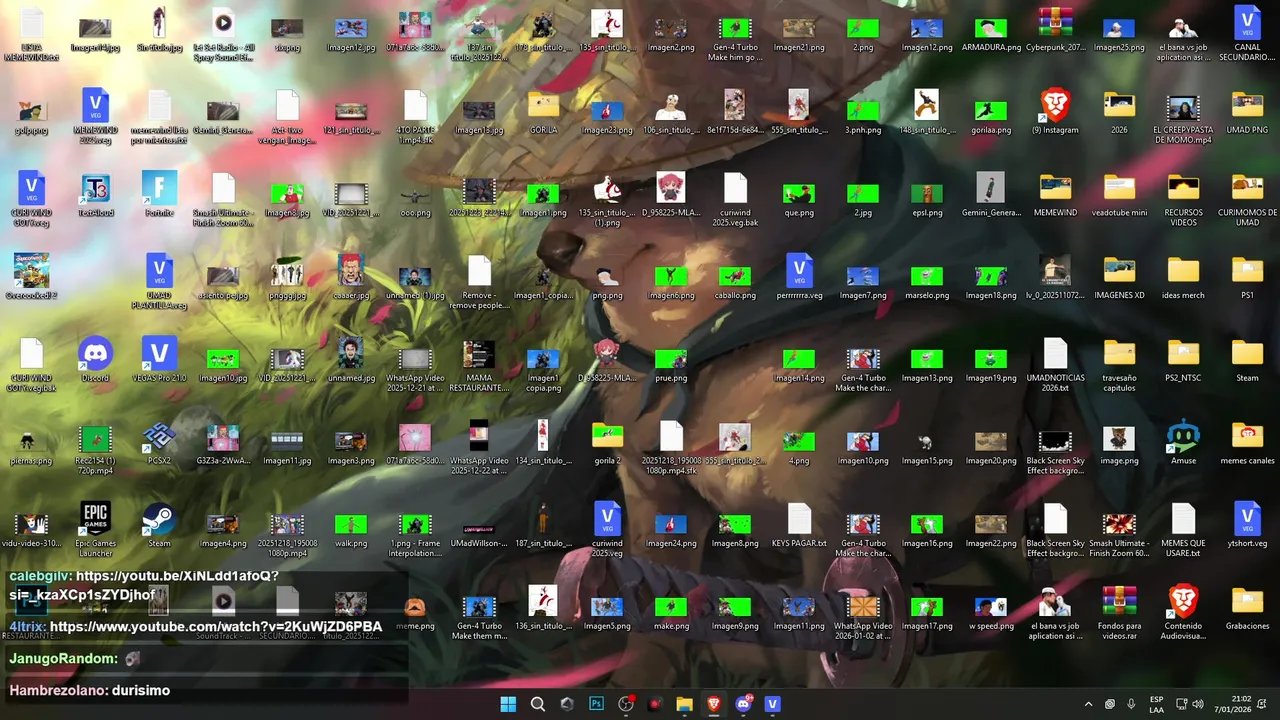Image resolution: width=1280 pixels, height=720 pixels.
Task: Select the UMAD PNG folder
Action: (1247, 112)
